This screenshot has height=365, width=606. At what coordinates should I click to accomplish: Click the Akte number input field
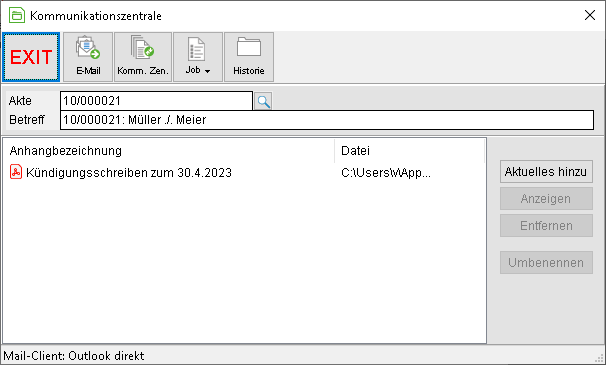(156, 101)
